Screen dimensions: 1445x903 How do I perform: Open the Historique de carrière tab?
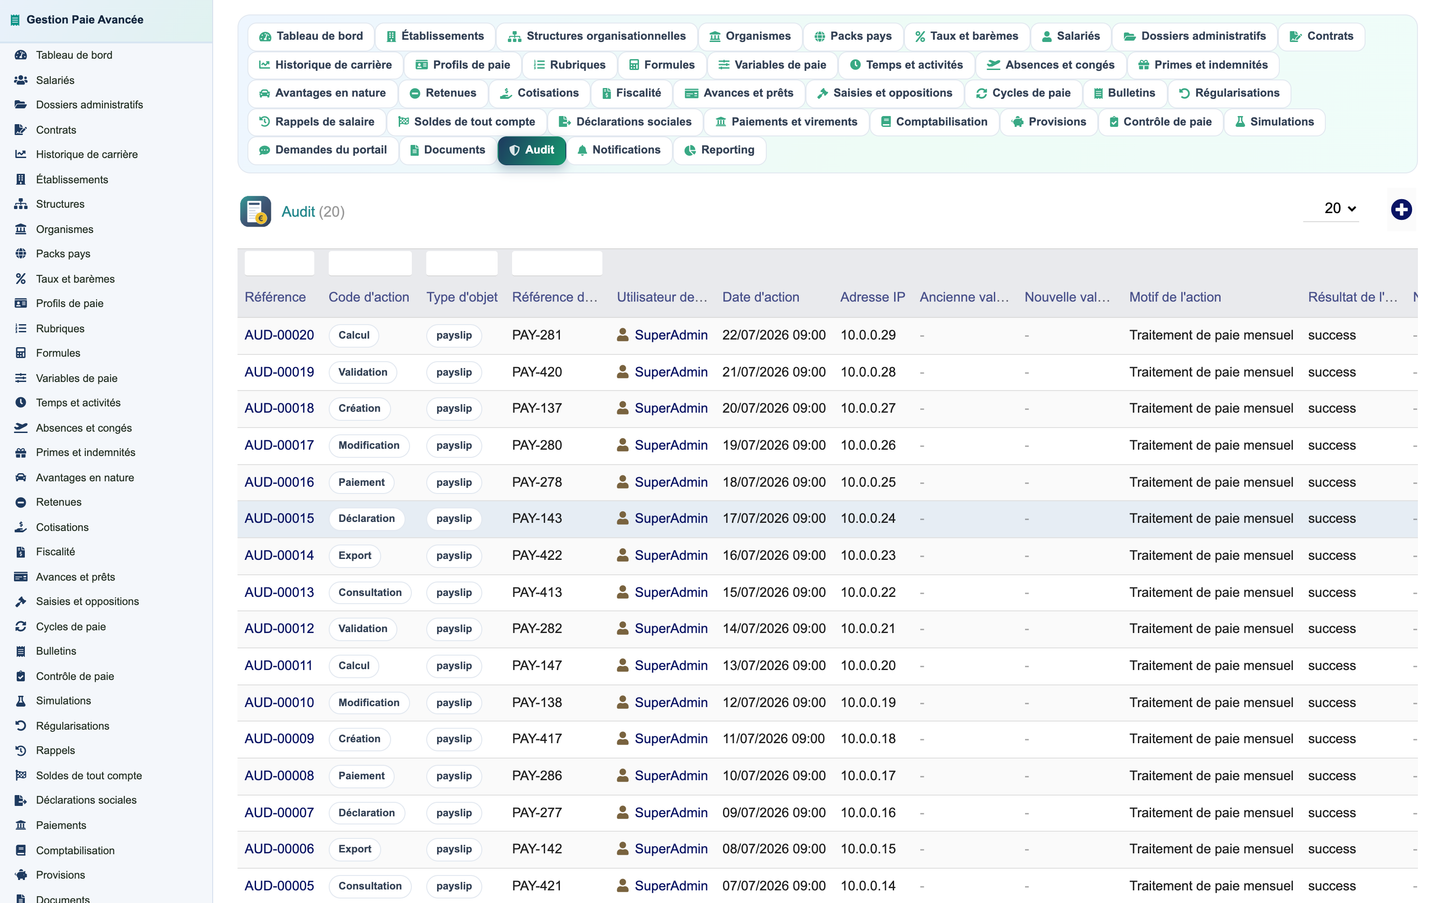[325, 65]
